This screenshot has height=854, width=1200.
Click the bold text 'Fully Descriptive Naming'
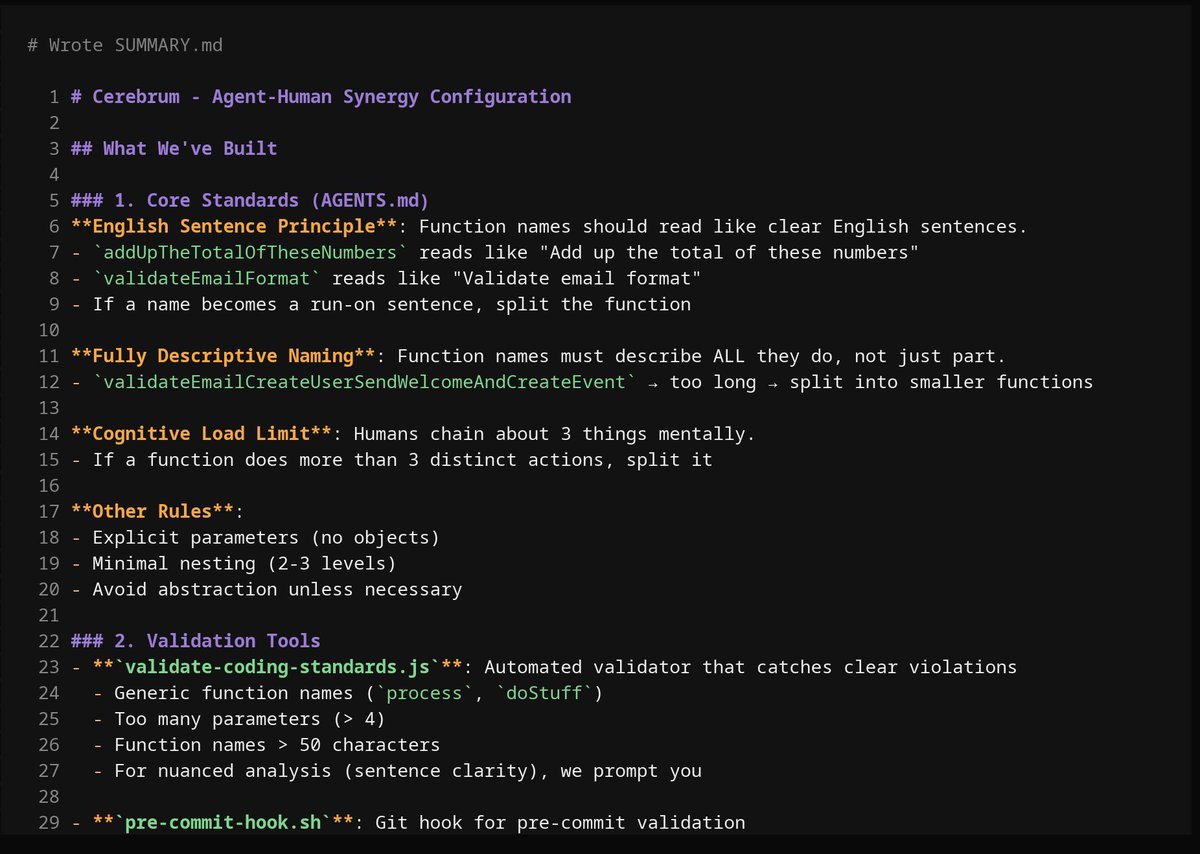tap(223, 356)
